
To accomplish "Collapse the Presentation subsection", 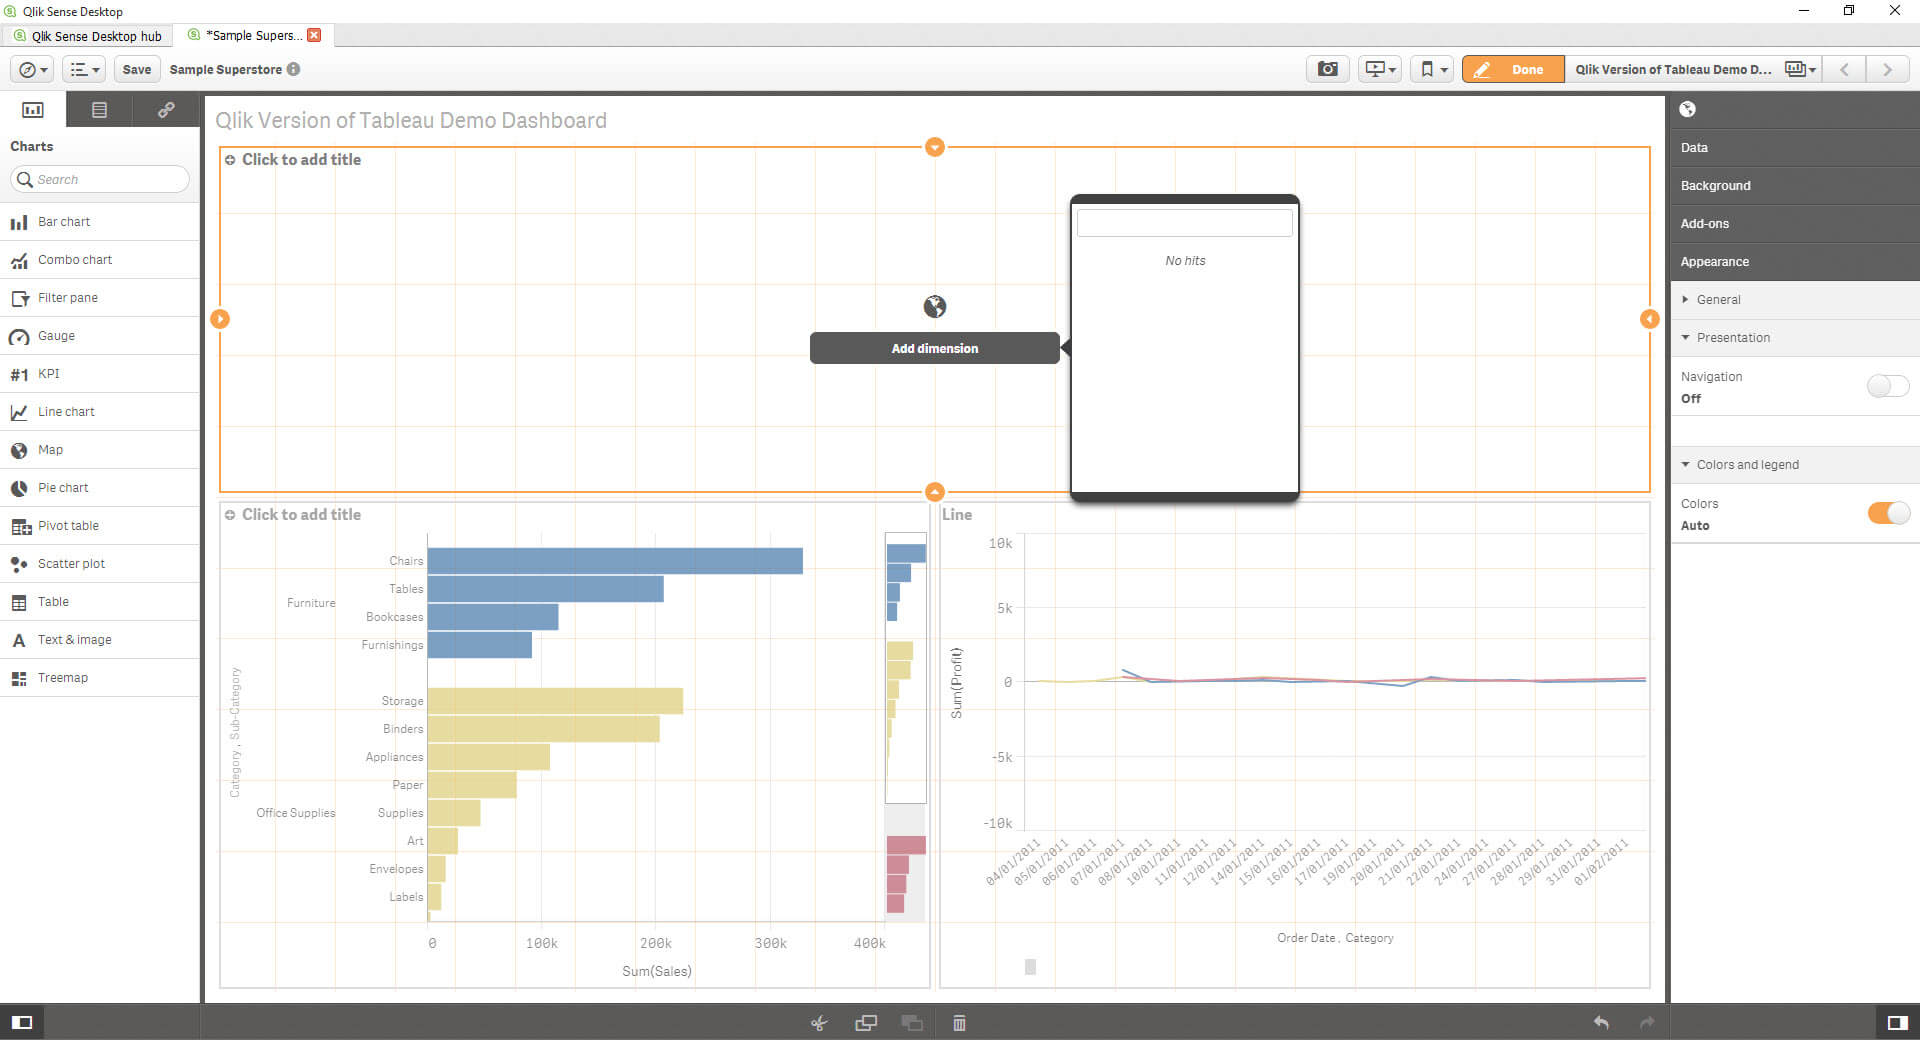I will pos(1795,338).
